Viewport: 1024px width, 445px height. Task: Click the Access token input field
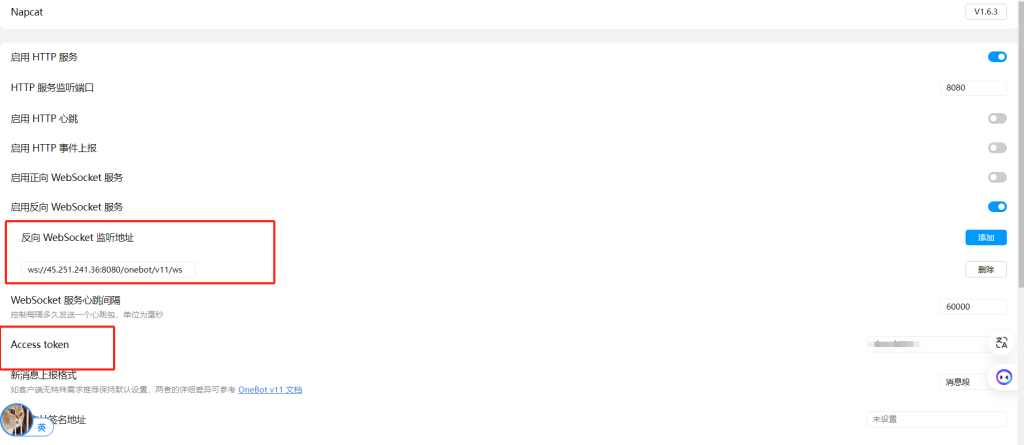(928, 344)
